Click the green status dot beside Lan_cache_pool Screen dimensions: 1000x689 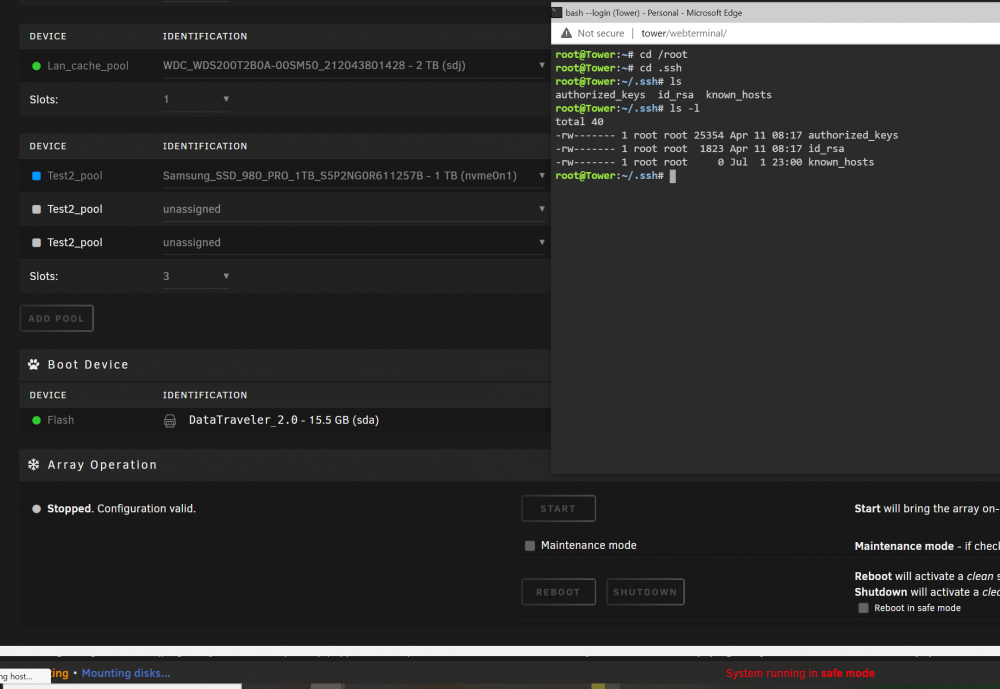click(x=36, y=66)
